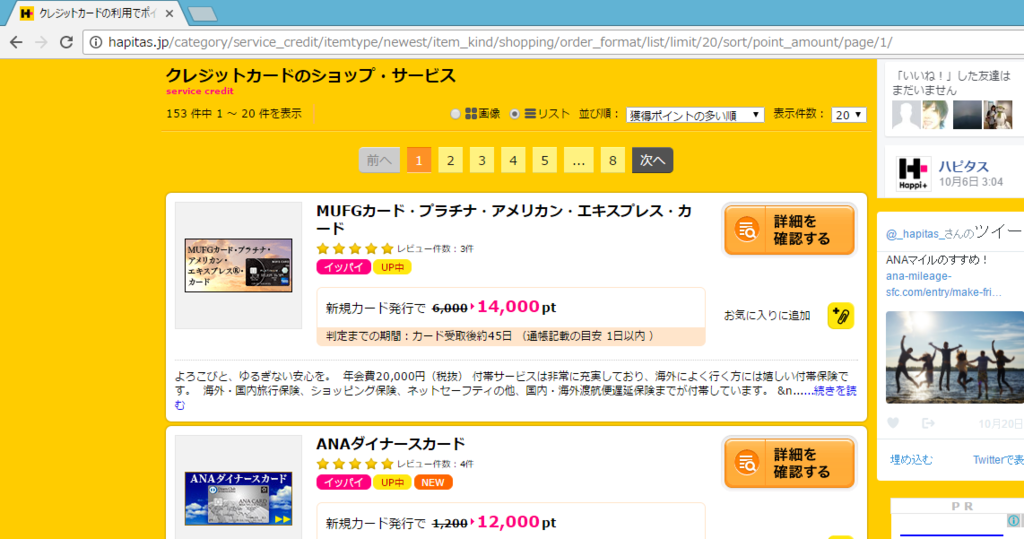Go to pagination page 1
Screen dimensions: 1024x539
coord(419,160)
